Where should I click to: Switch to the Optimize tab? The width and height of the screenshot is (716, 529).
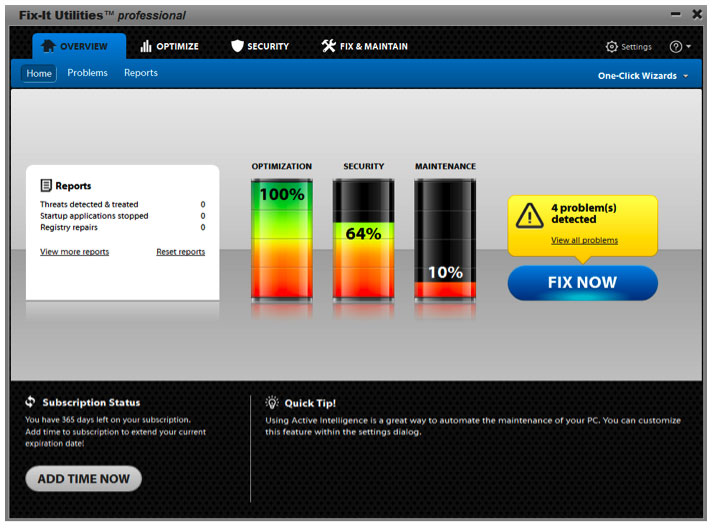pos(169,46)
